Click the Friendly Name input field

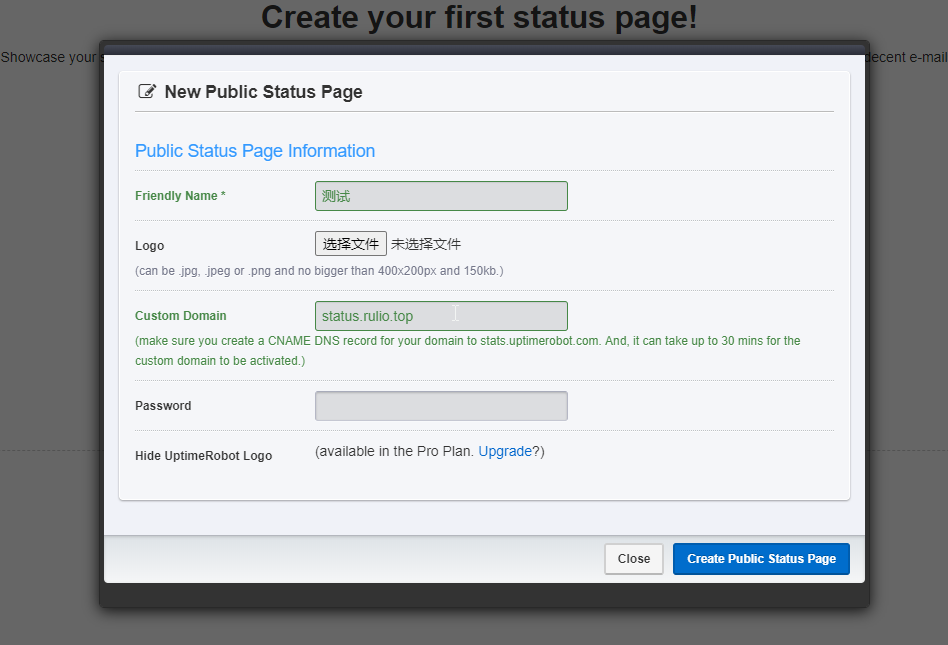[441, 196]
